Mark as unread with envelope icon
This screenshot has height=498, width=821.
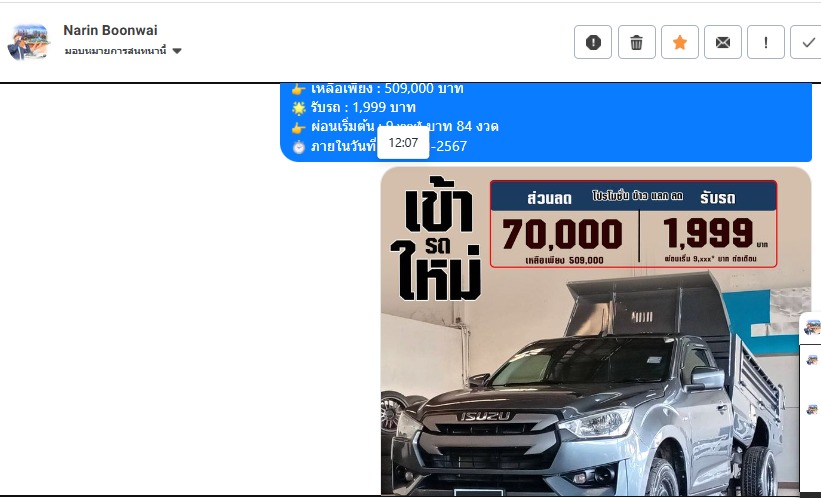[723, 42]
